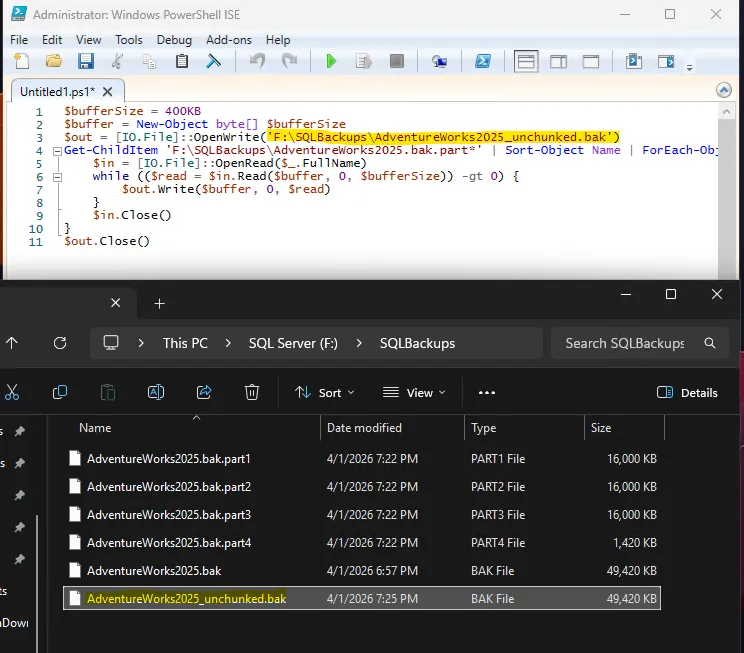Open the Explorer View dropdown
The image size is (744, 653).
pos(414,392)
